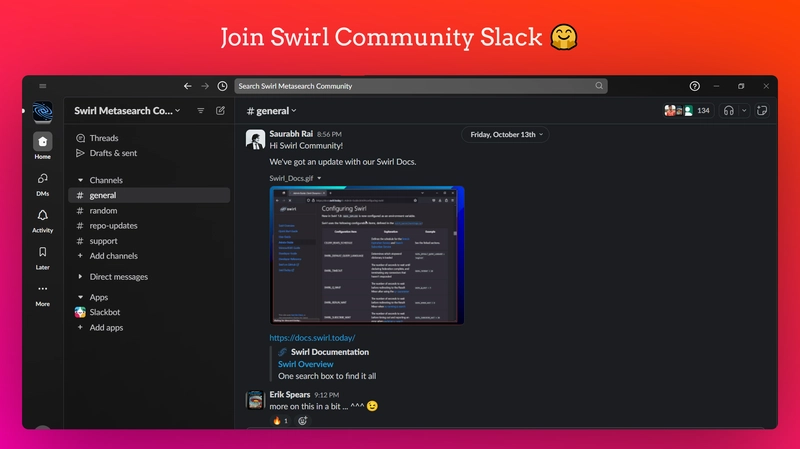
Task: Click Erik Spears' avatar
Action: [255, 400]
